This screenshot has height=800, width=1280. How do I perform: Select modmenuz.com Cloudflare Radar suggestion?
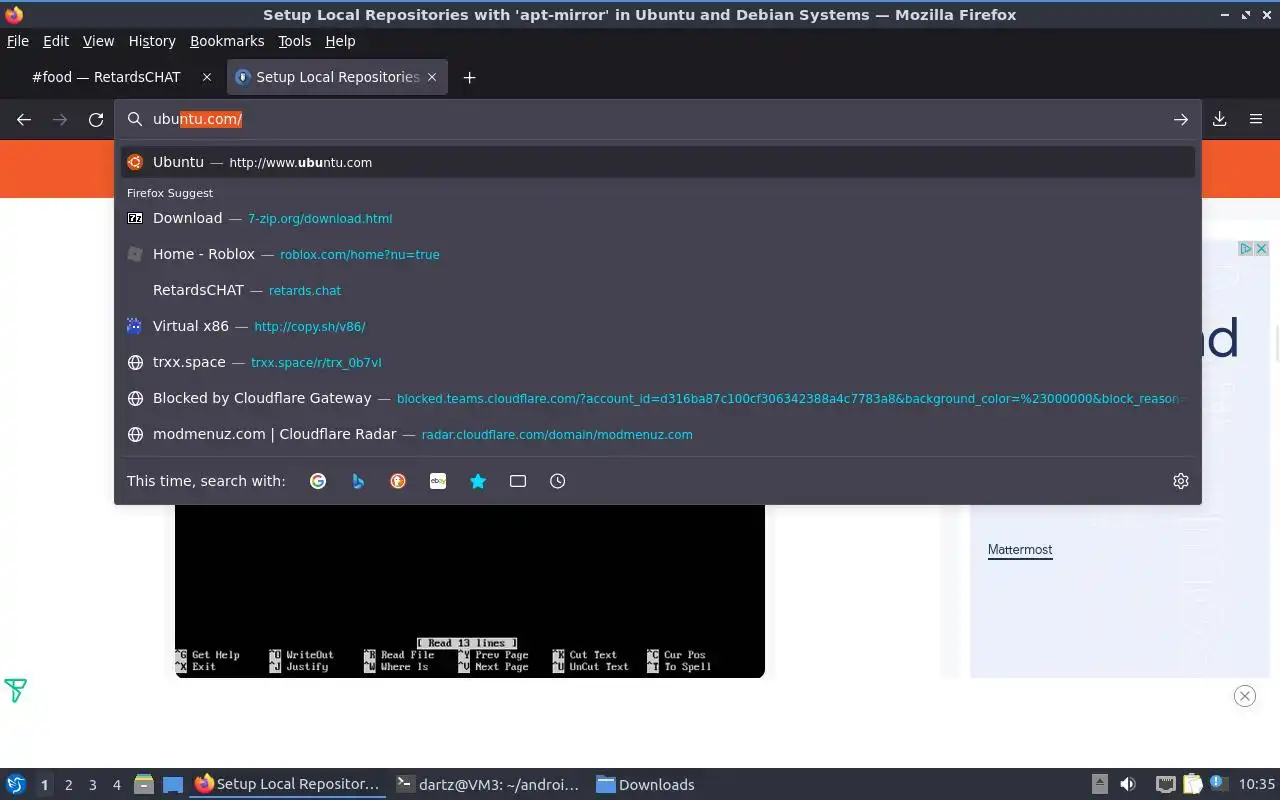click(658, 434)
